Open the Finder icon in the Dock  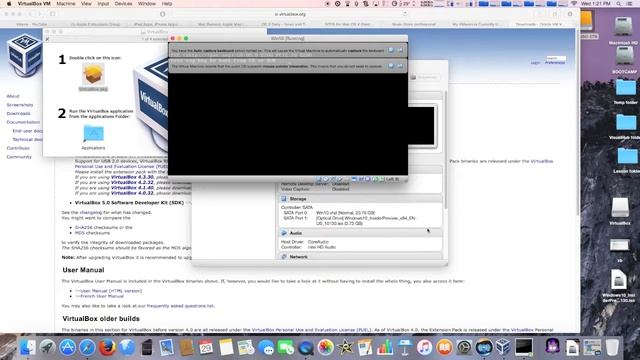coord(28,347)
